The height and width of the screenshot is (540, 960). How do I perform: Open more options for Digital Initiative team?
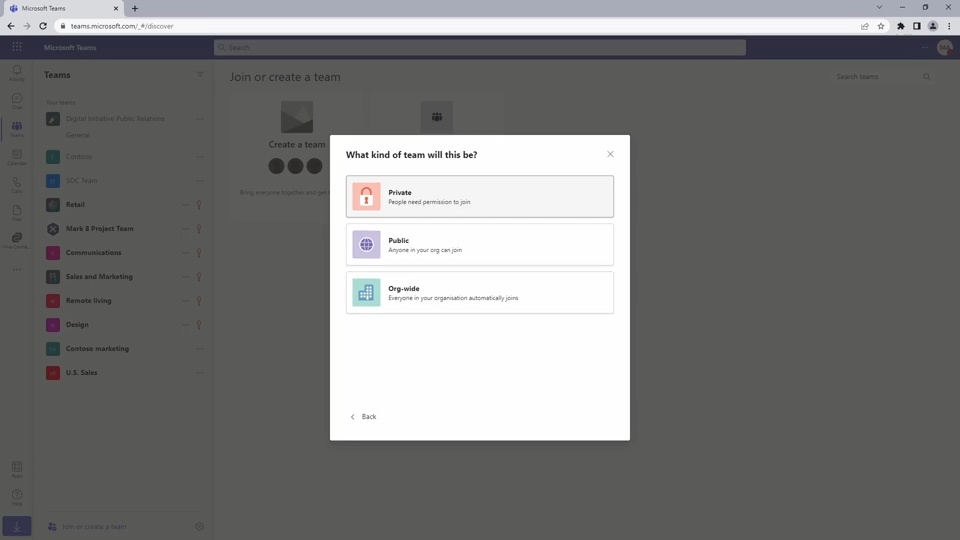click(x=200, y=119)
